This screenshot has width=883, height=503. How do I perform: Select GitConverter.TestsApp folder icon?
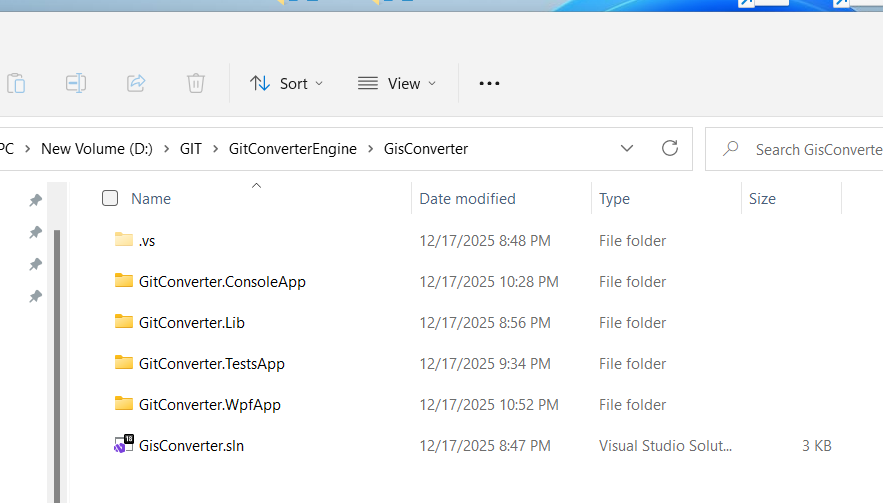124,363
